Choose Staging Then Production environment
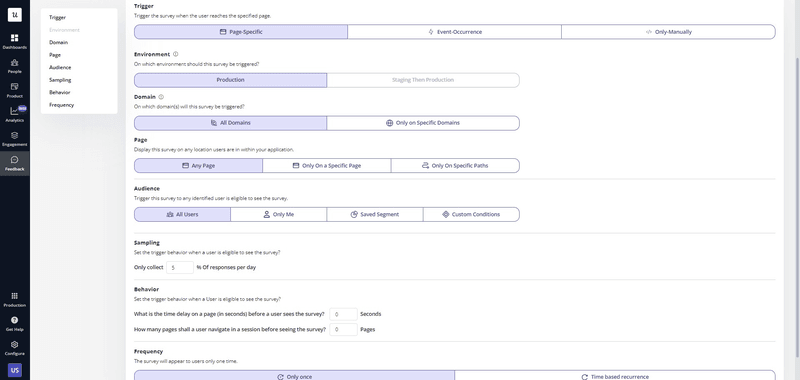Viewport: 800px width, 380px height. coord(423,80)
